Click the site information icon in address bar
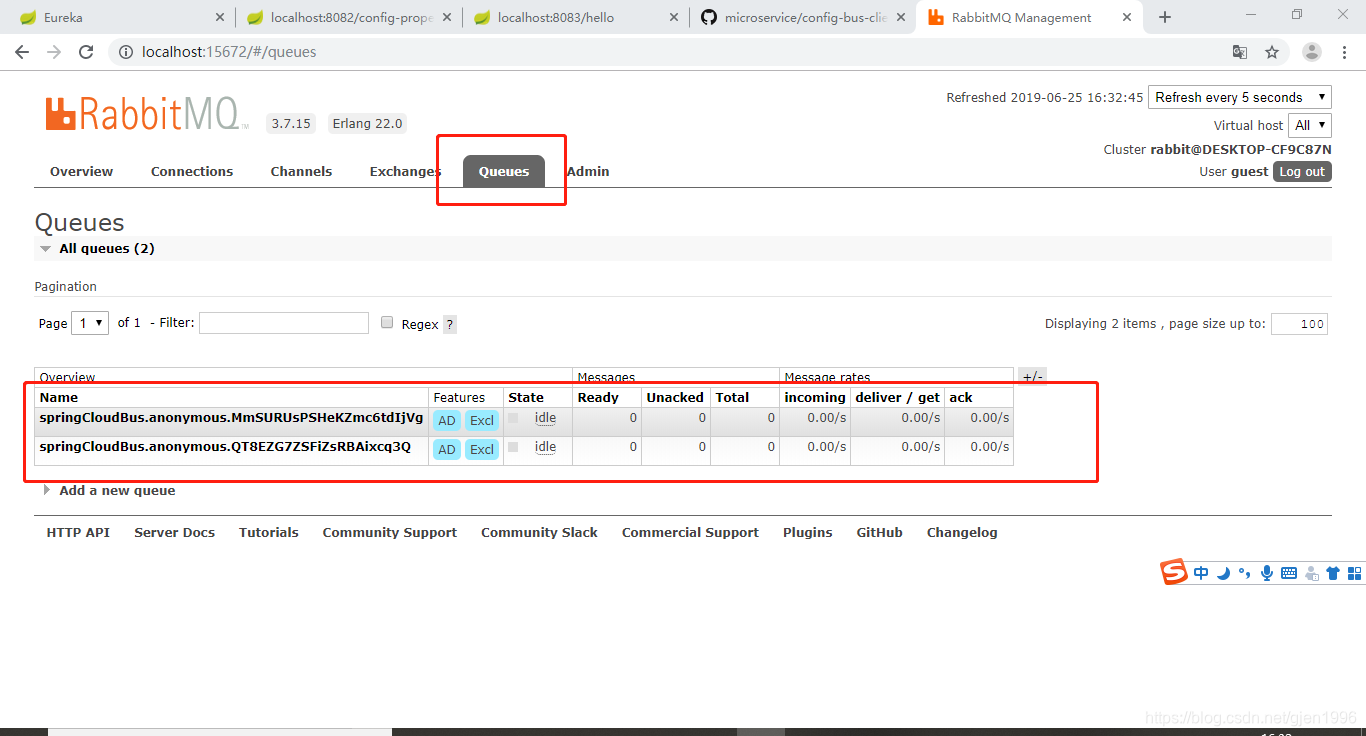The image size is (1366, 736). (x=126, y=52)
